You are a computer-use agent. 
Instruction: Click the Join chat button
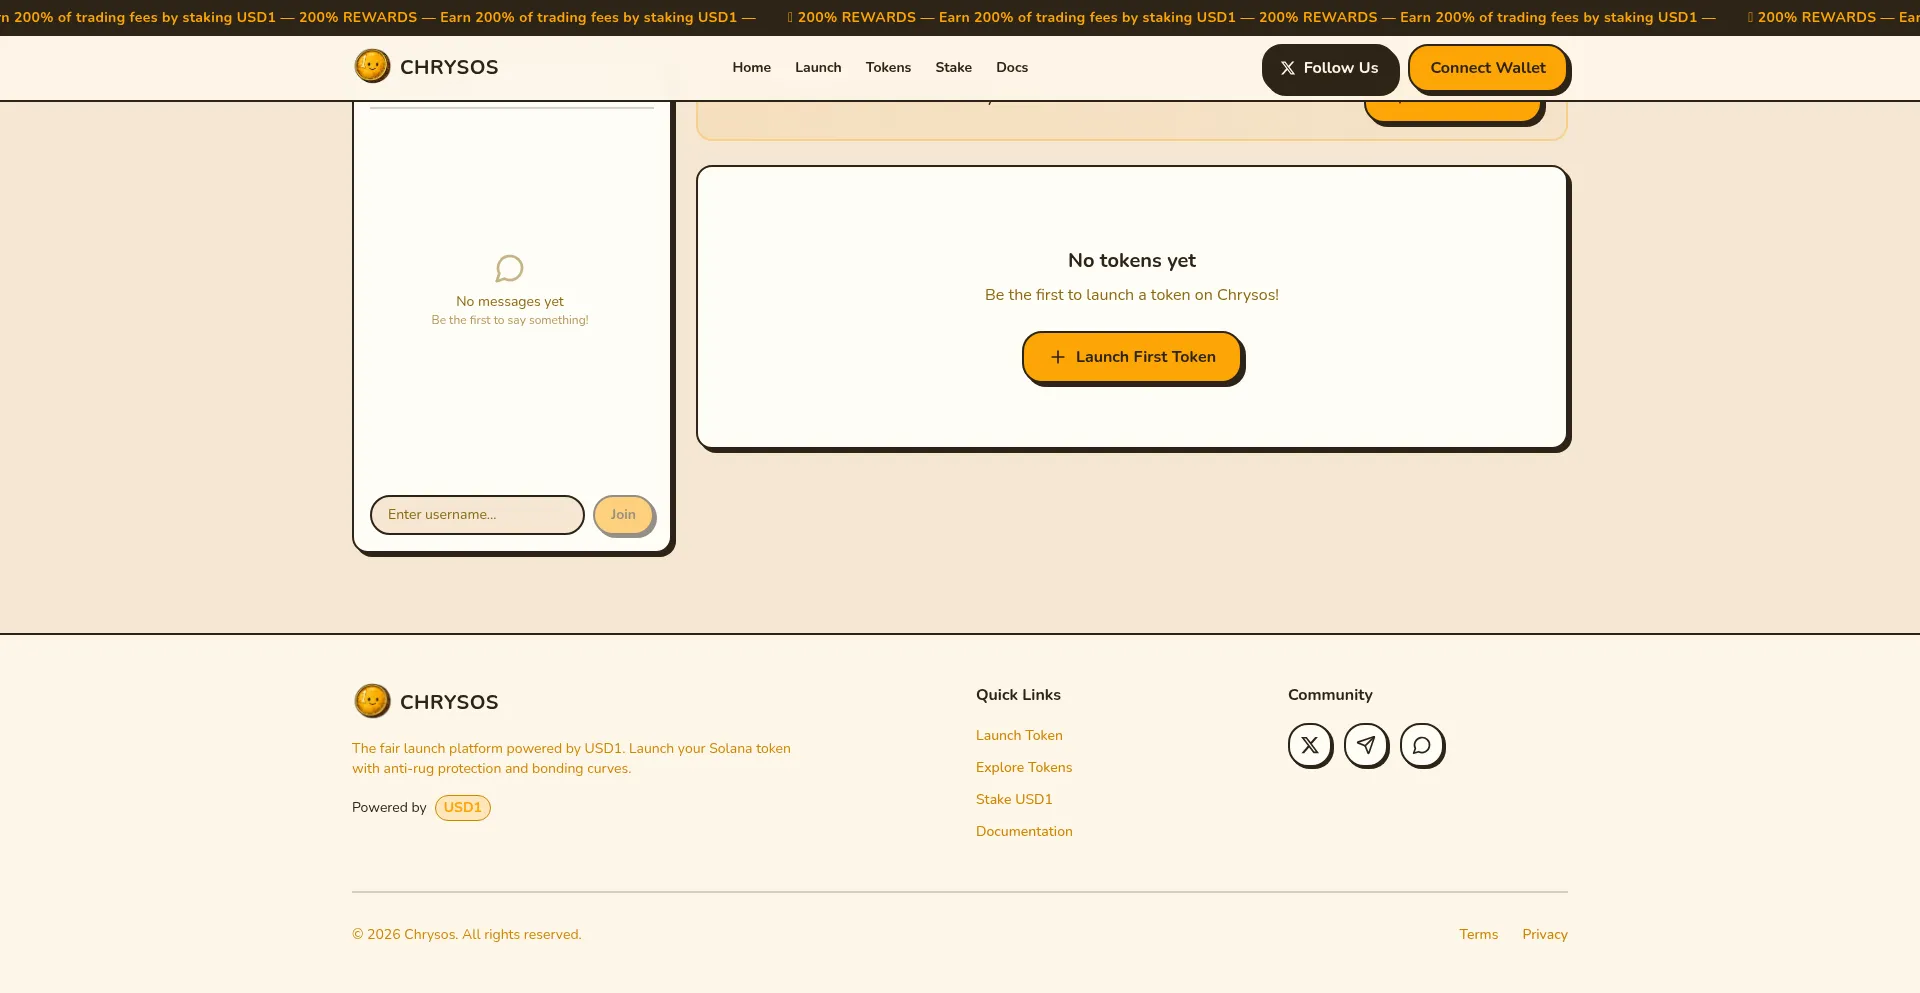[623, 515]
